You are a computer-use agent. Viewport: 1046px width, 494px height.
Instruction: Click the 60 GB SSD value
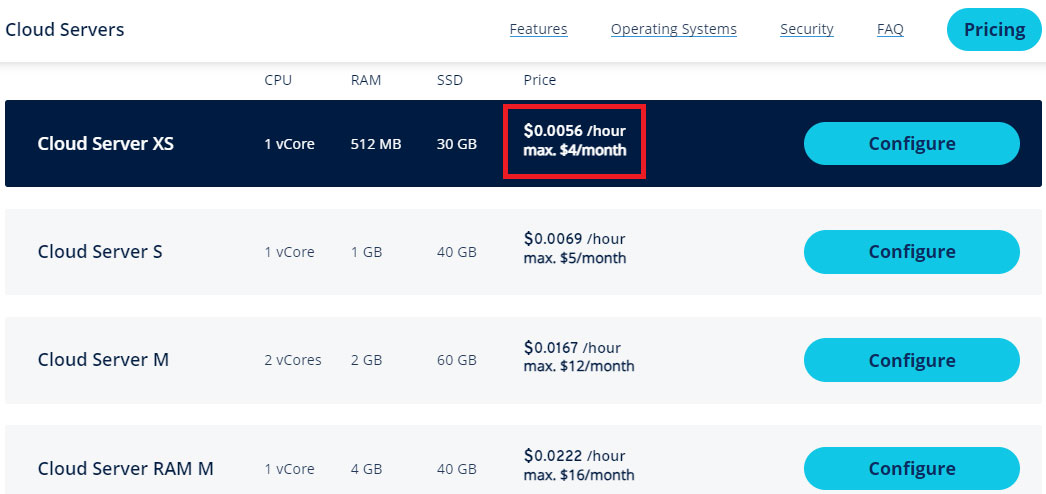[457, 361]
